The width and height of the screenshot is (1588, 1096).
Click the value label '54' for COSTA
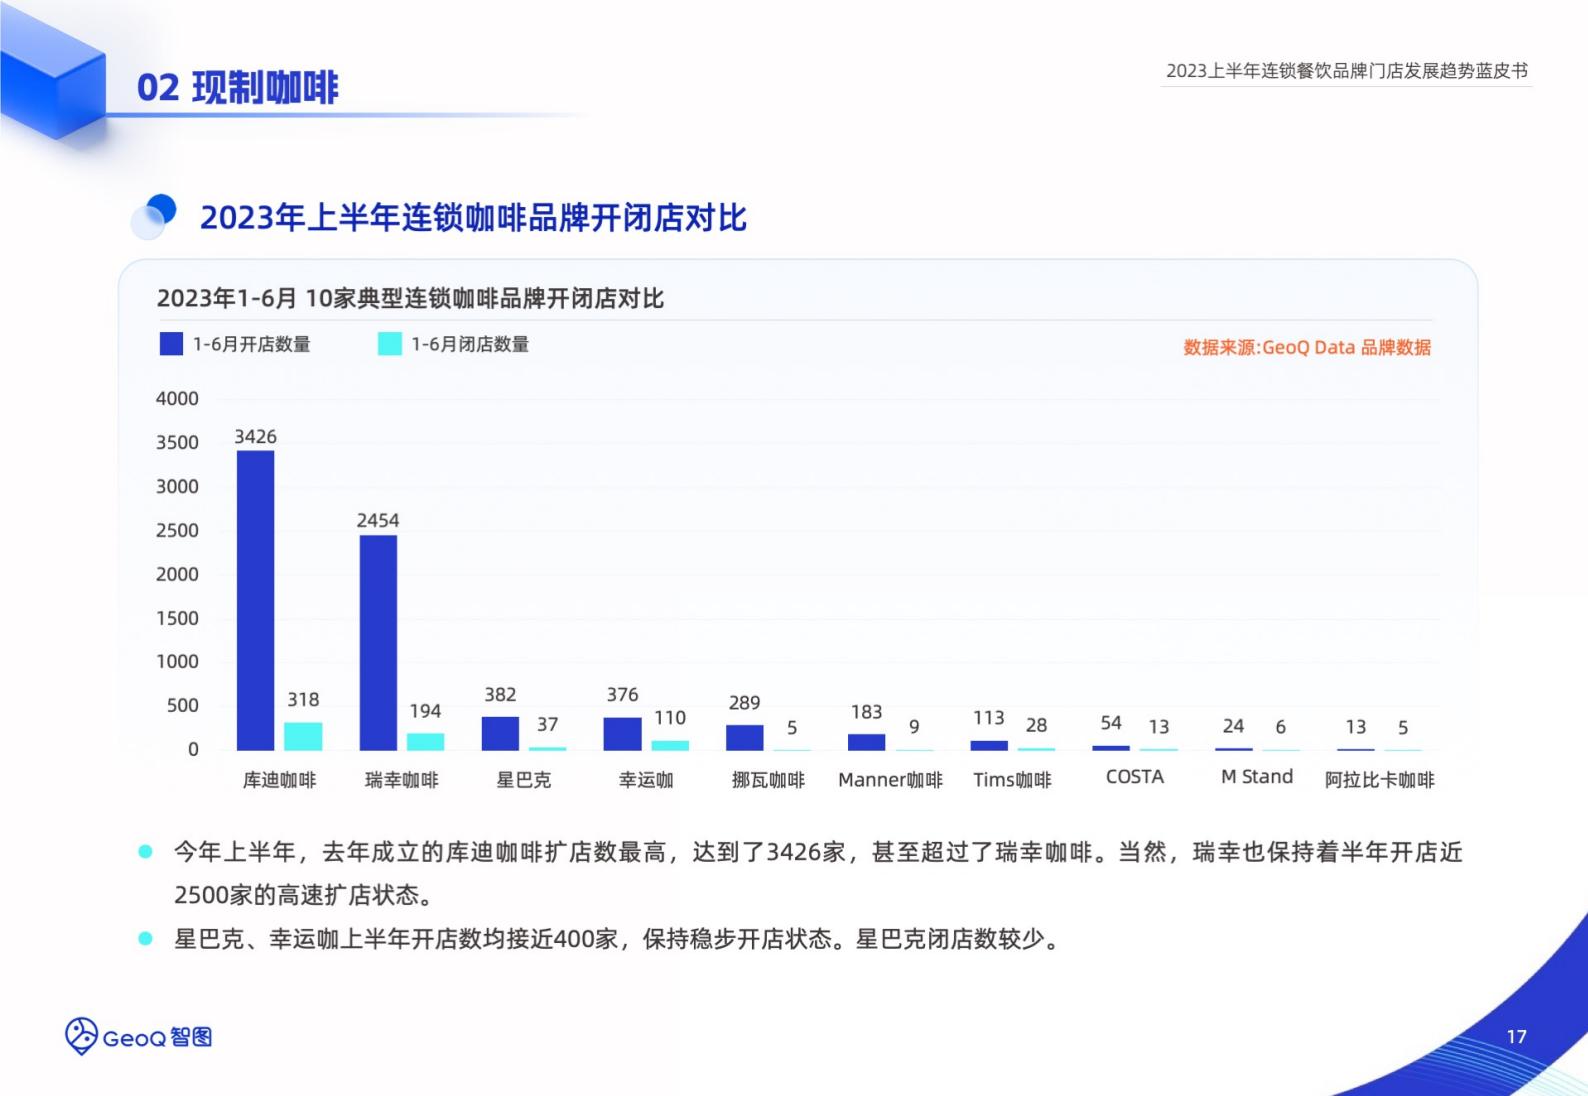pos(1111,722)
